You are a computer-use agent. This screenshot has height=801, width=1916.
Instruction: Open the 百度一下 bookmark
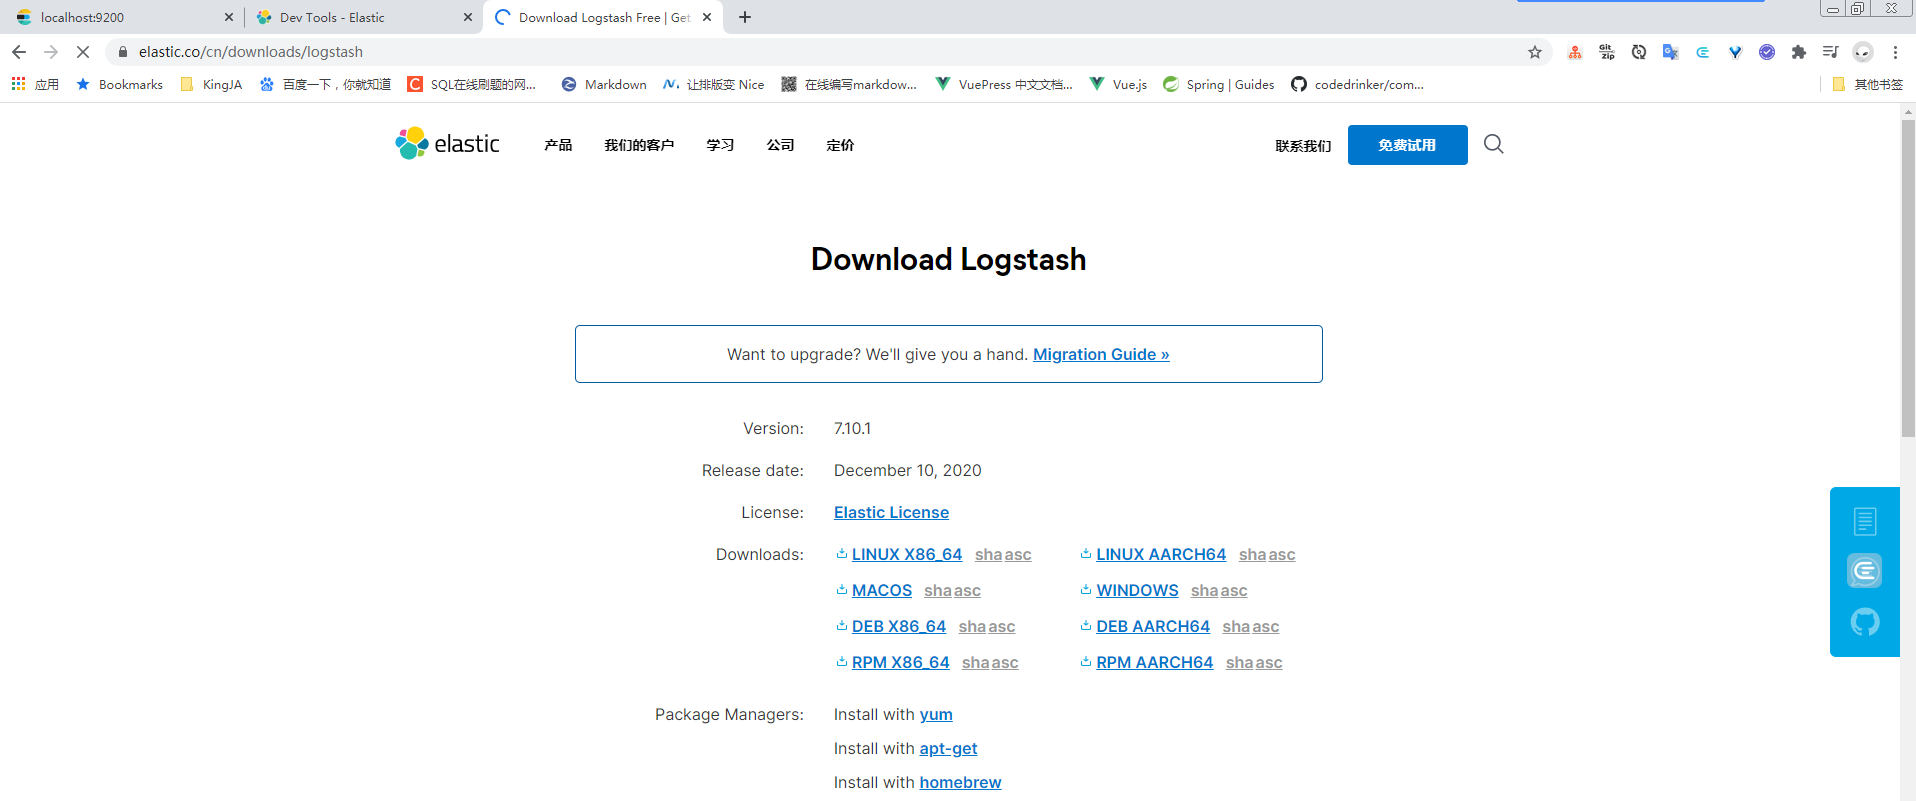(x=325, y=84)
